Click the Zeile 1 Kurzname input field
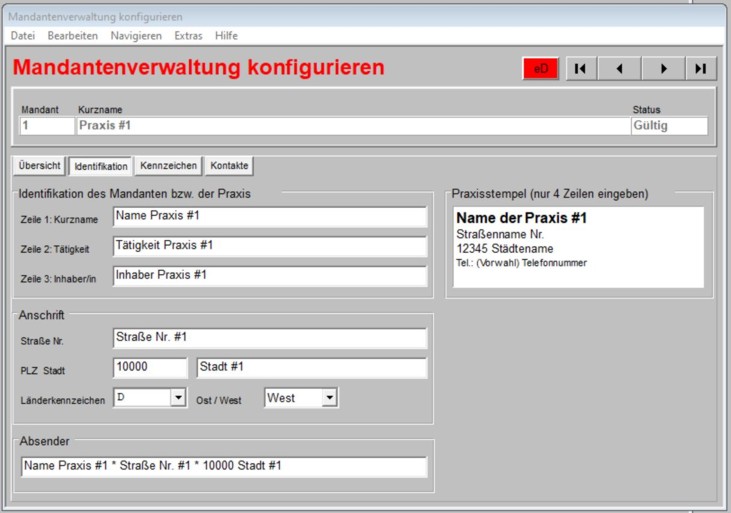 [269, 217]
